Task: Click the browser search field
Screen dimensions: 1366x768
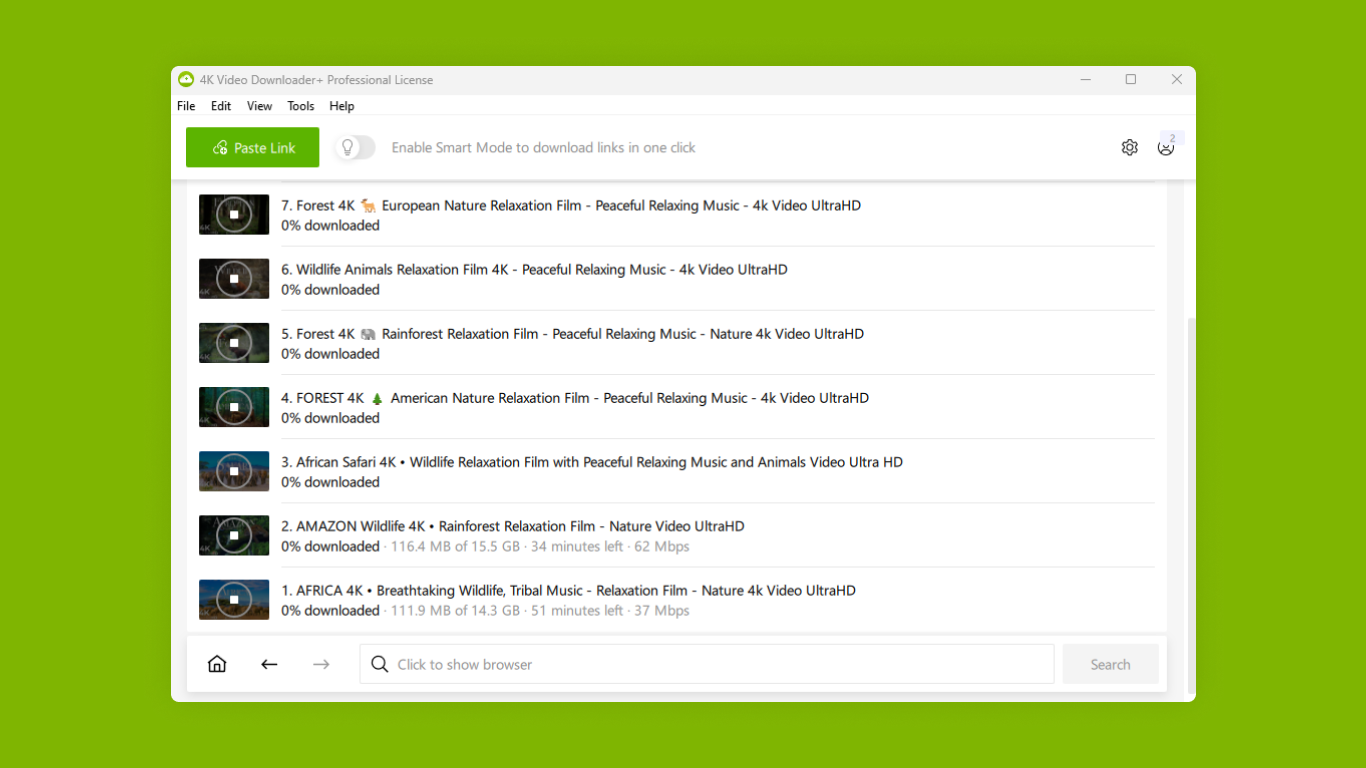Action: click(700, 663)
